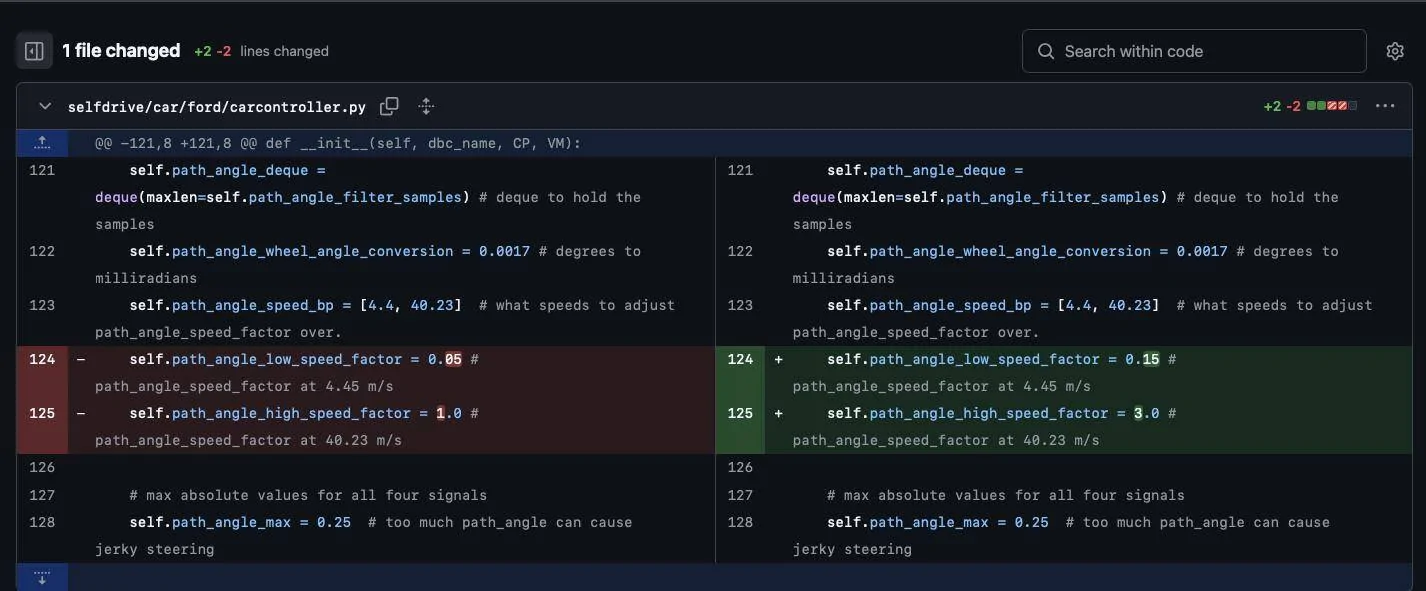
Task: Select added line number 125 on right
Action: point(740,413)
